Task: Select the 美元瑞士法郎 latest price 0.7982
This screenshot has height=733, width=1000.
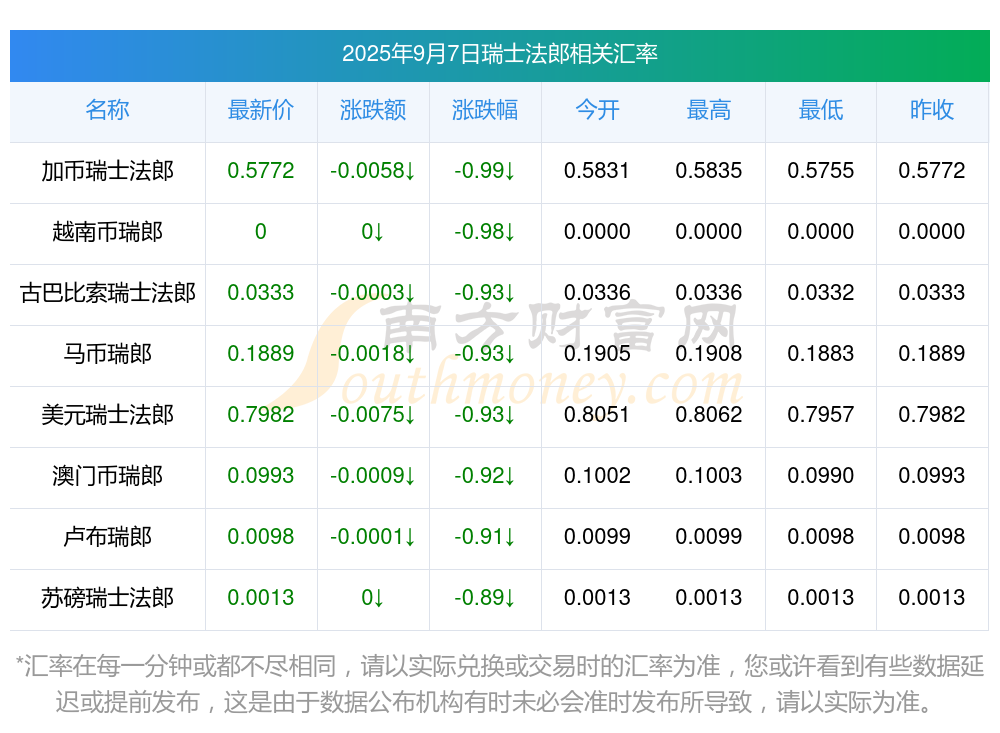Action: tap(261, 415)
